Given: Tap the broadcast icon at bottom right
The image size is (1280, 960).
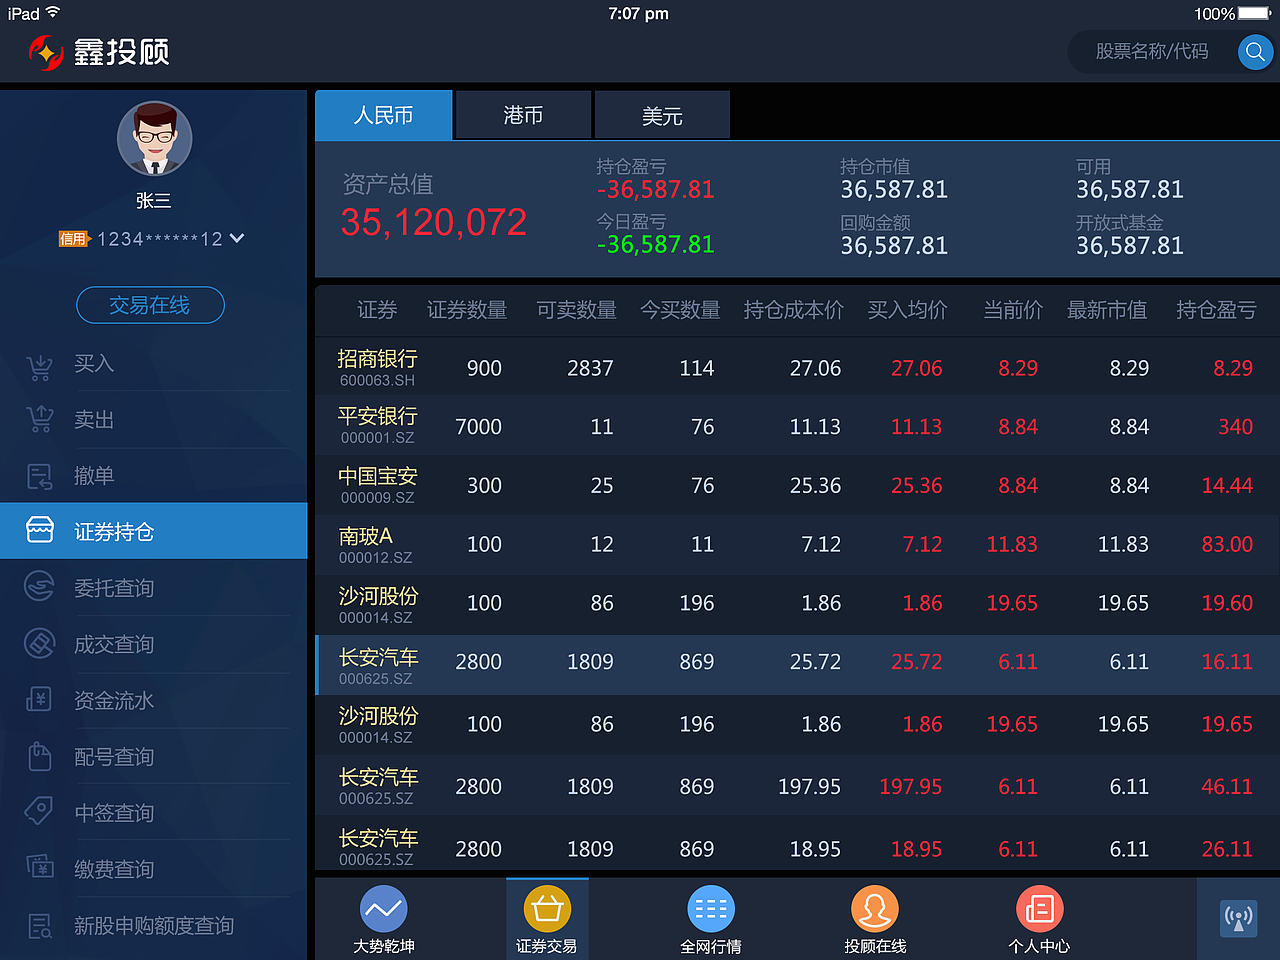Looking at the screenshot, I should coord(1238,918).
